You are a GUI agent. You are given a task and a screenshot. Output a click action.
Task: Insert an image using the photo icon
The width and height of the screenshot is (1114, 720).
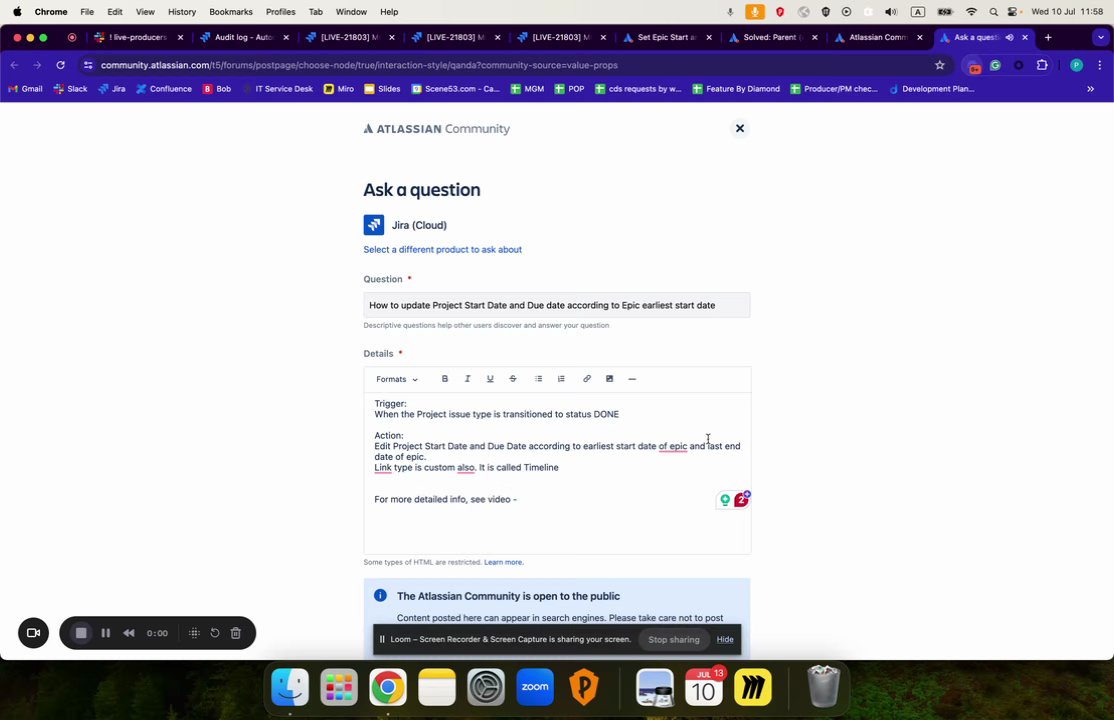[x=610, y=379]
